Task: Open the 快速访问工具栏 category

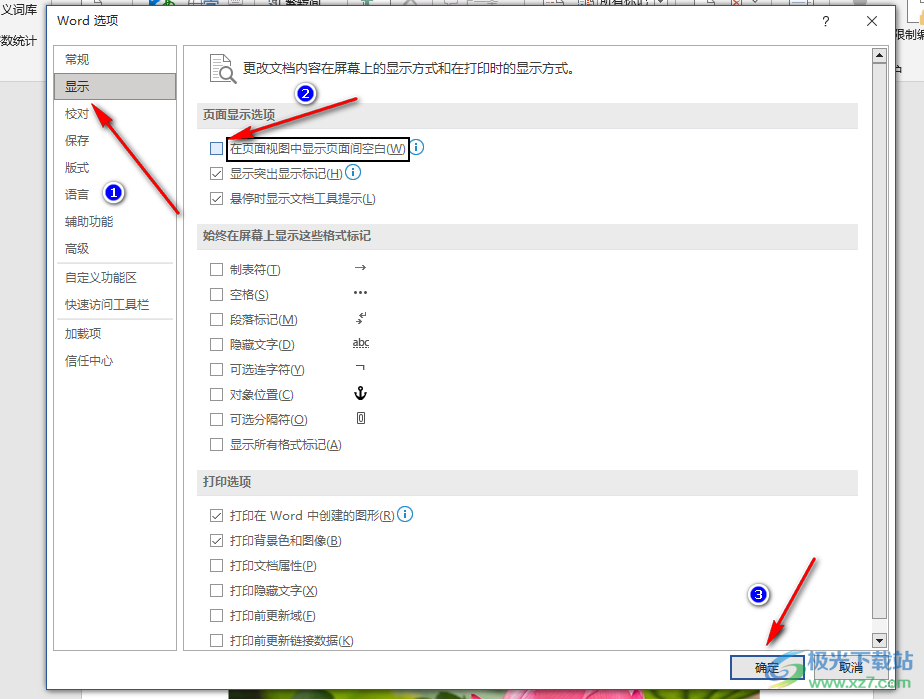Action: 115,305
